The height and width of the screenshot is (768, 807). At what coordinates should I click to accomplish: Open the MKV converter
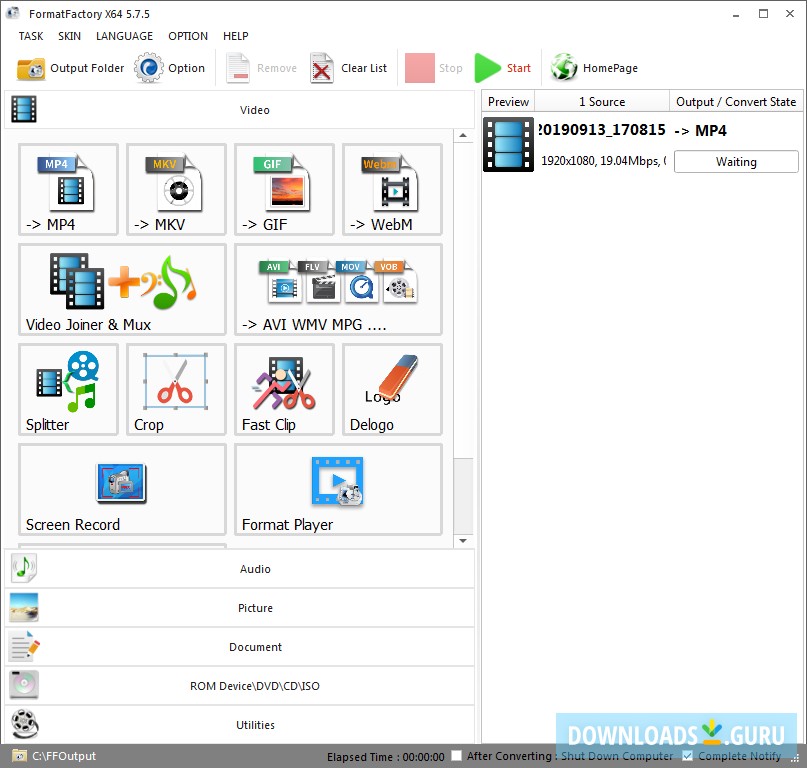pos(175,190)
